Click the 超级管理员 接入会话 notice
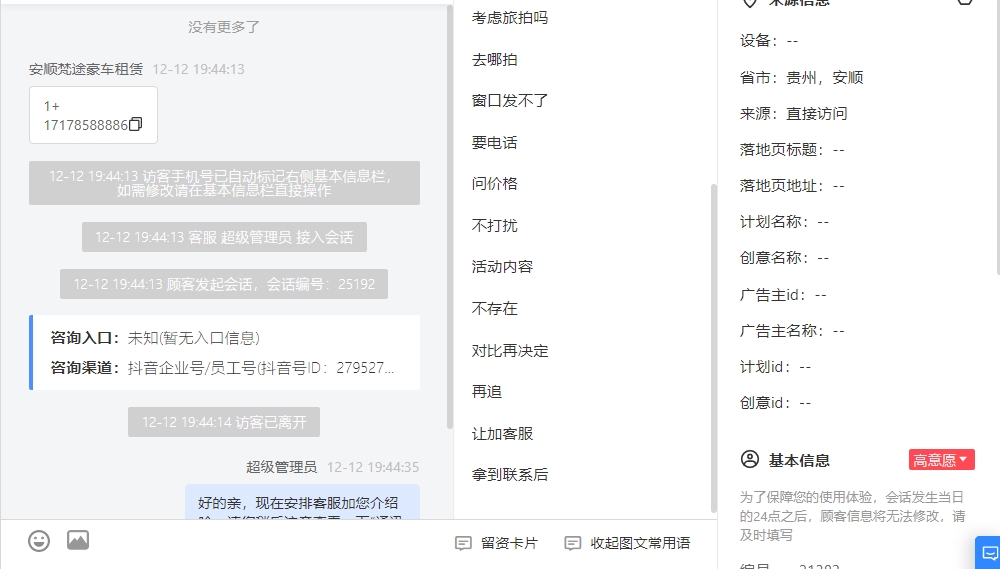Viewport: 1000px width, 569px height. coord(224,237)
